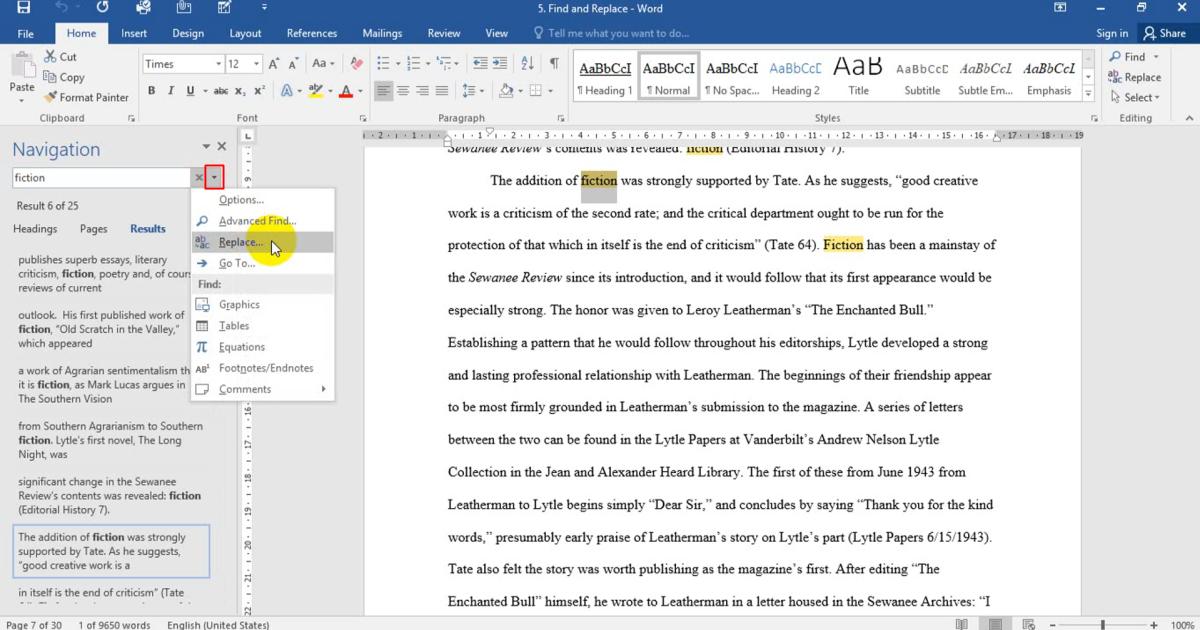Open the font name dropdown
Viewport: 1200px width, 630px height.
pos(218,64)
